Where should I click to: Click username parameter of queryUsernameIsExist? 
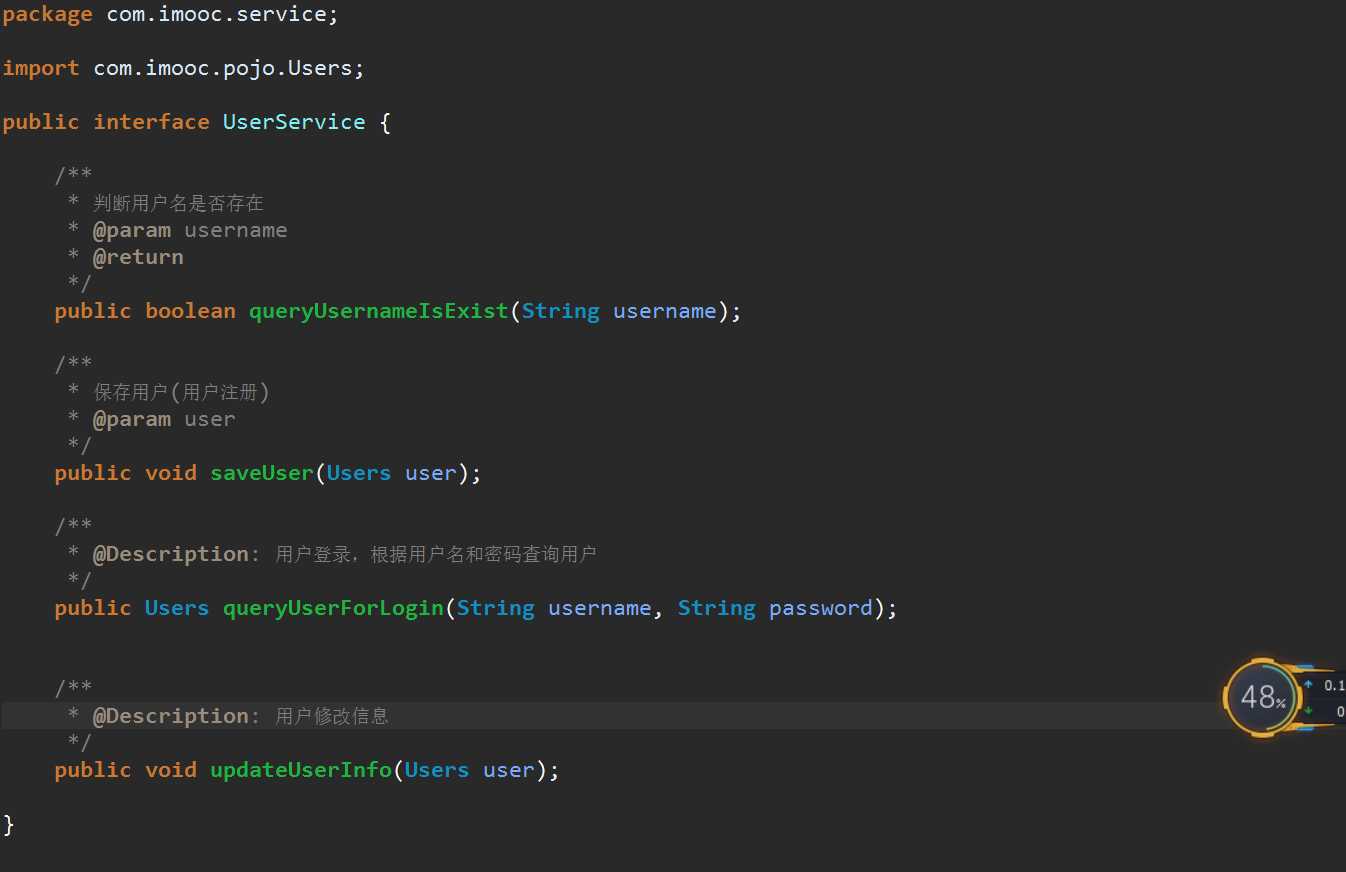click(665, 311)
